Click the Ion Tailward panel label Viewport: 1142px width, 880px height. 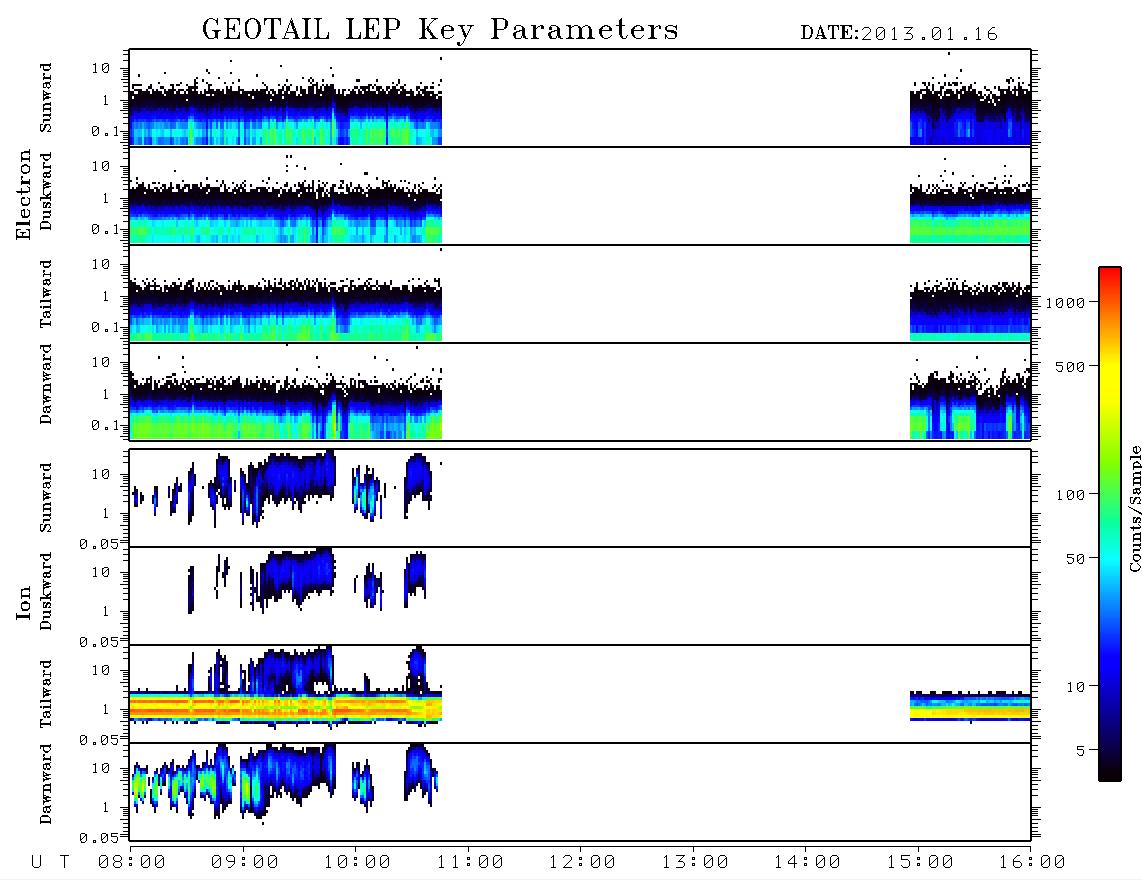46,694
